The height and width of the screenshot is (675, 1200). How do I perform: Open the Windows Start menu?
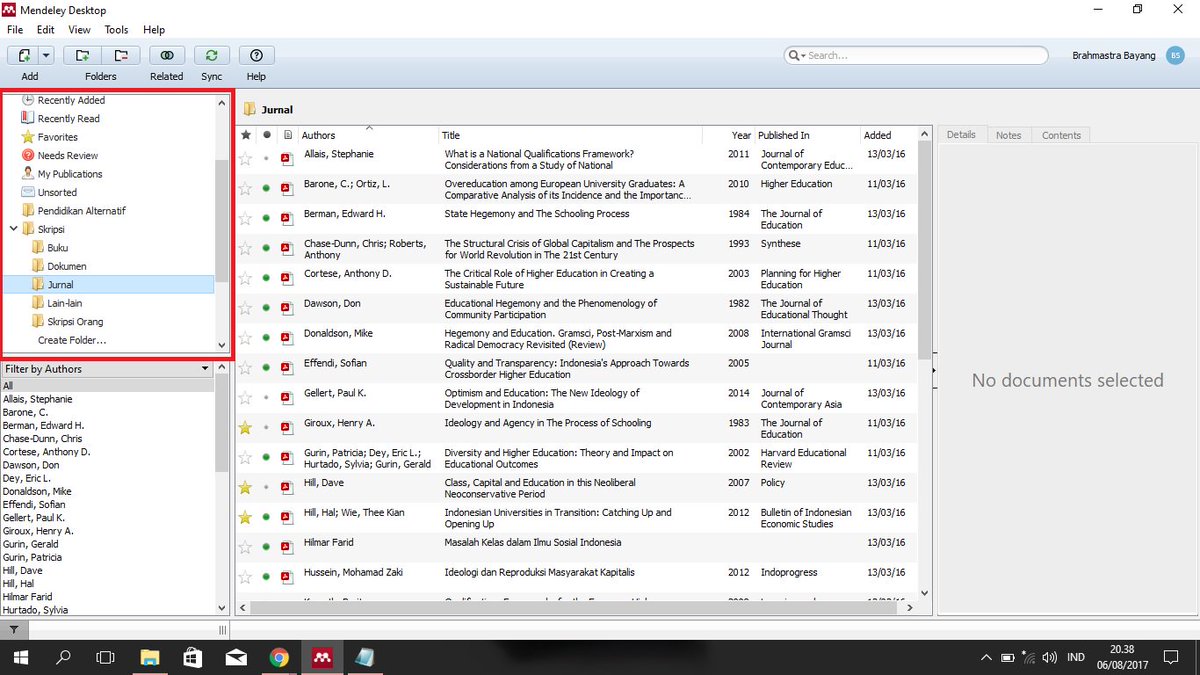pyautogui.click(x=20, y=657)
